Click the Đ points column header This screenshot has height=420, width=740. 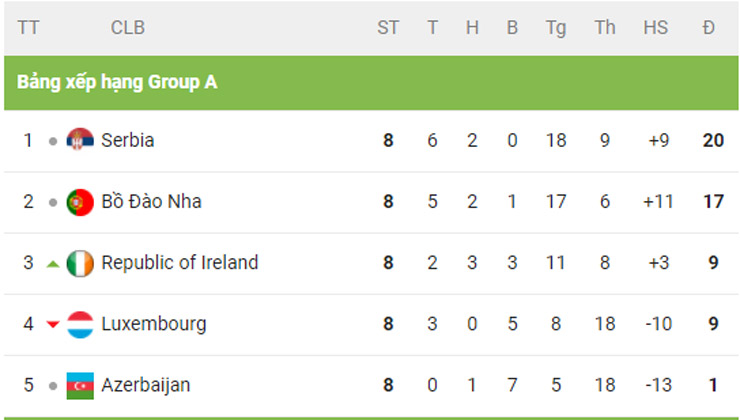pyautogui.click(x=709, y=28)
